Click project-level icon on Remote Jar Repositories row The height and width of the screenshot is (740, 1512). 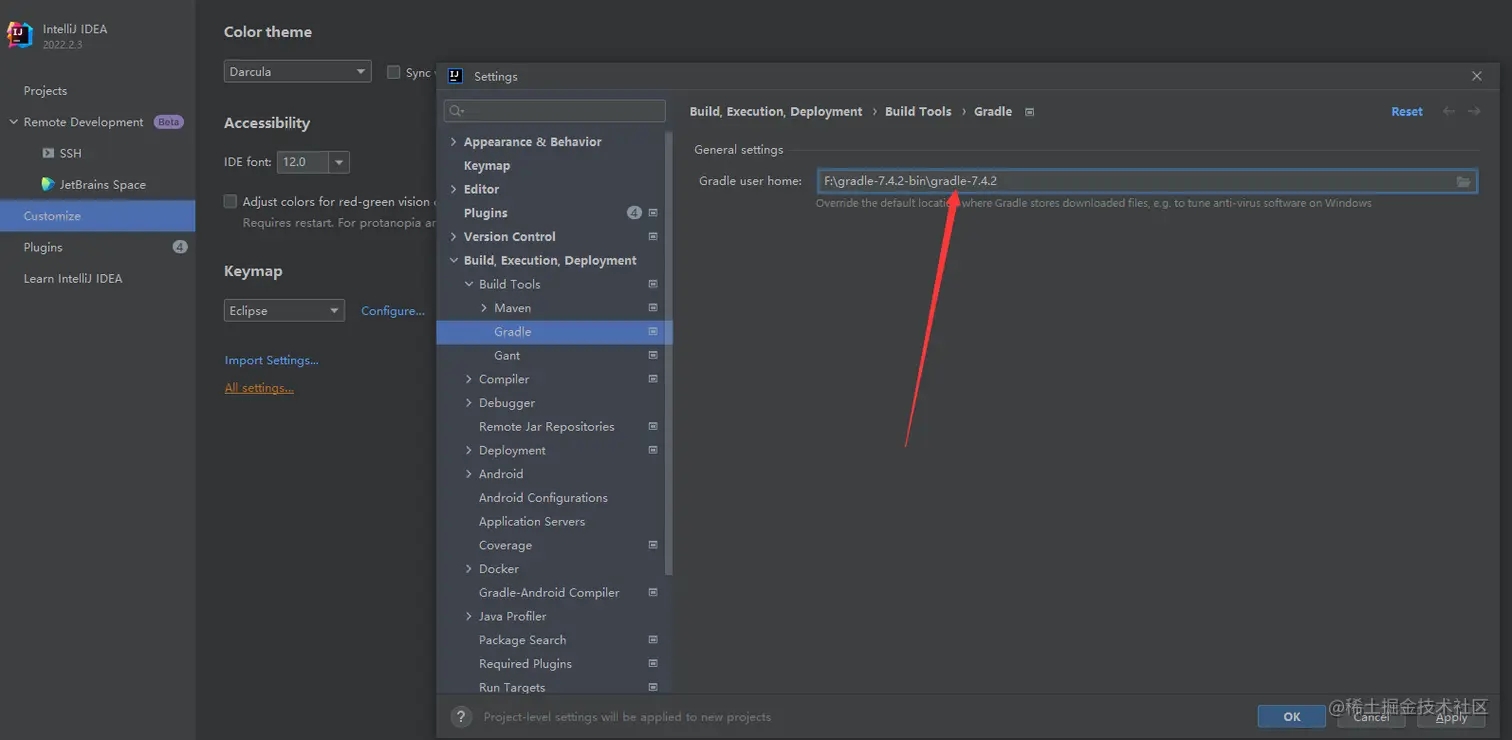point(653,426)
